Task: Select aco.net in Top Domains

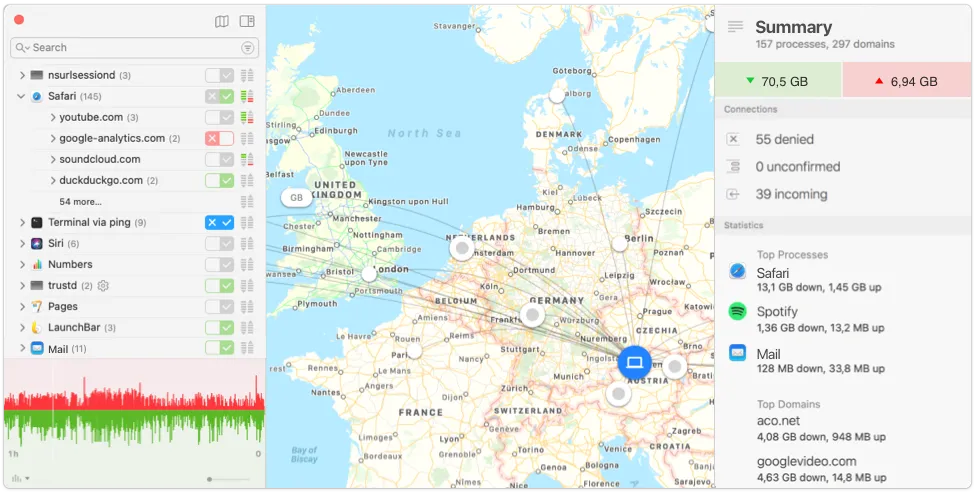Action: 821,428
